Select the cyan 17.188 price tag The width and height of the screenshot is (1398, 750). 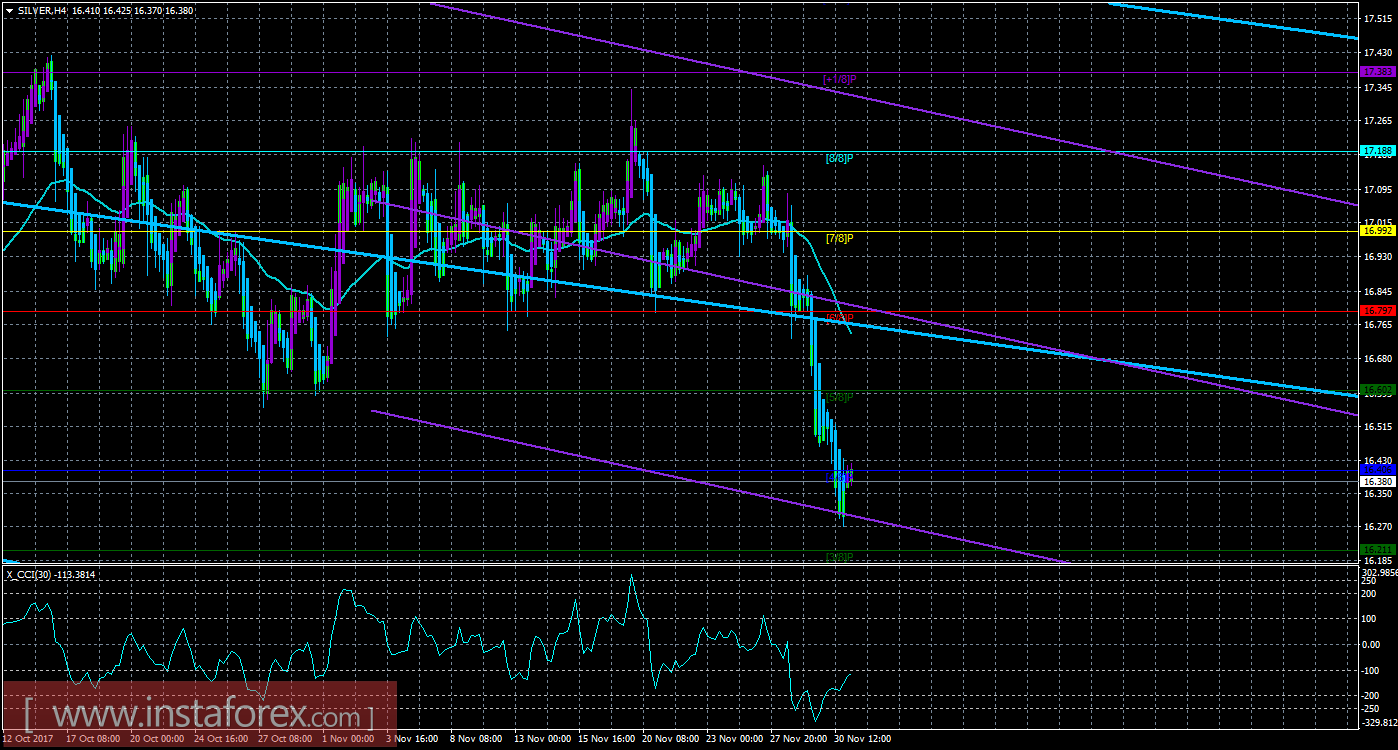click(x=1377, y=151)
